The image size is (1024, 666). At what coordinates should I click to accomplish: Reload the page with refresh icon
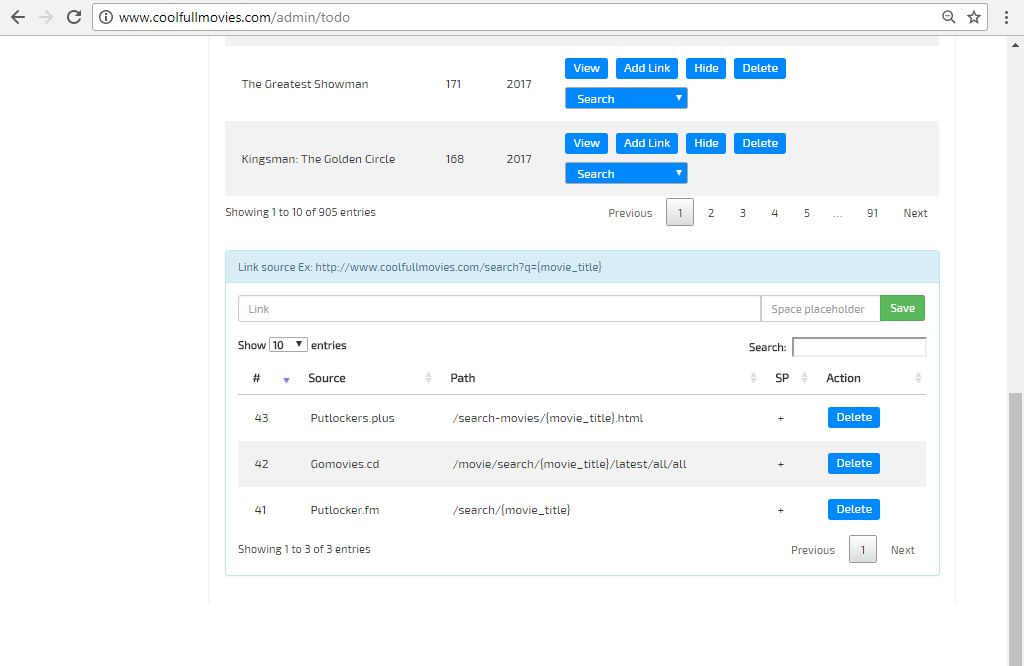[x=73, y=17]
